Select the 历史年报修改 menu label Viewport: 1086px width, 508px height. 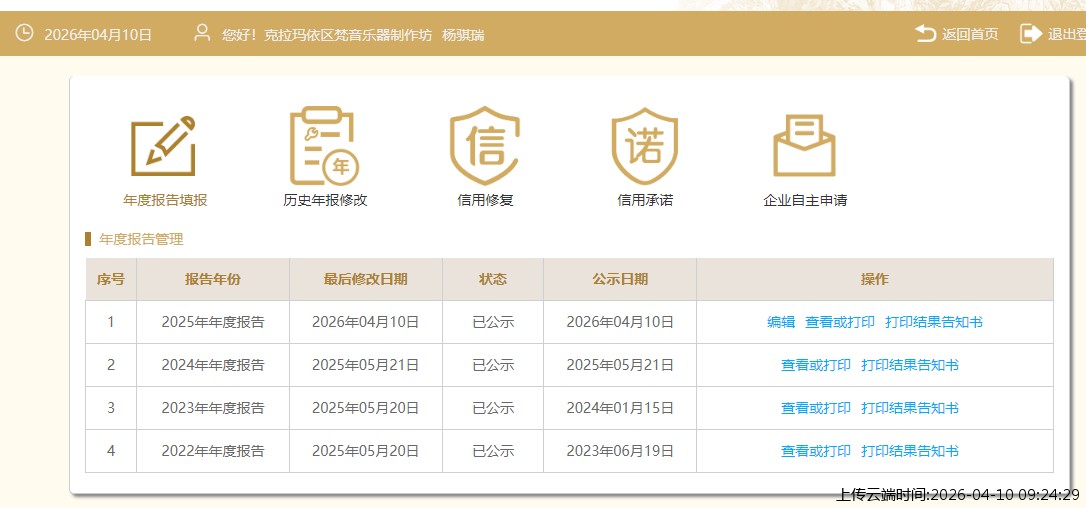pyautogui.click(x=325, y=200)
